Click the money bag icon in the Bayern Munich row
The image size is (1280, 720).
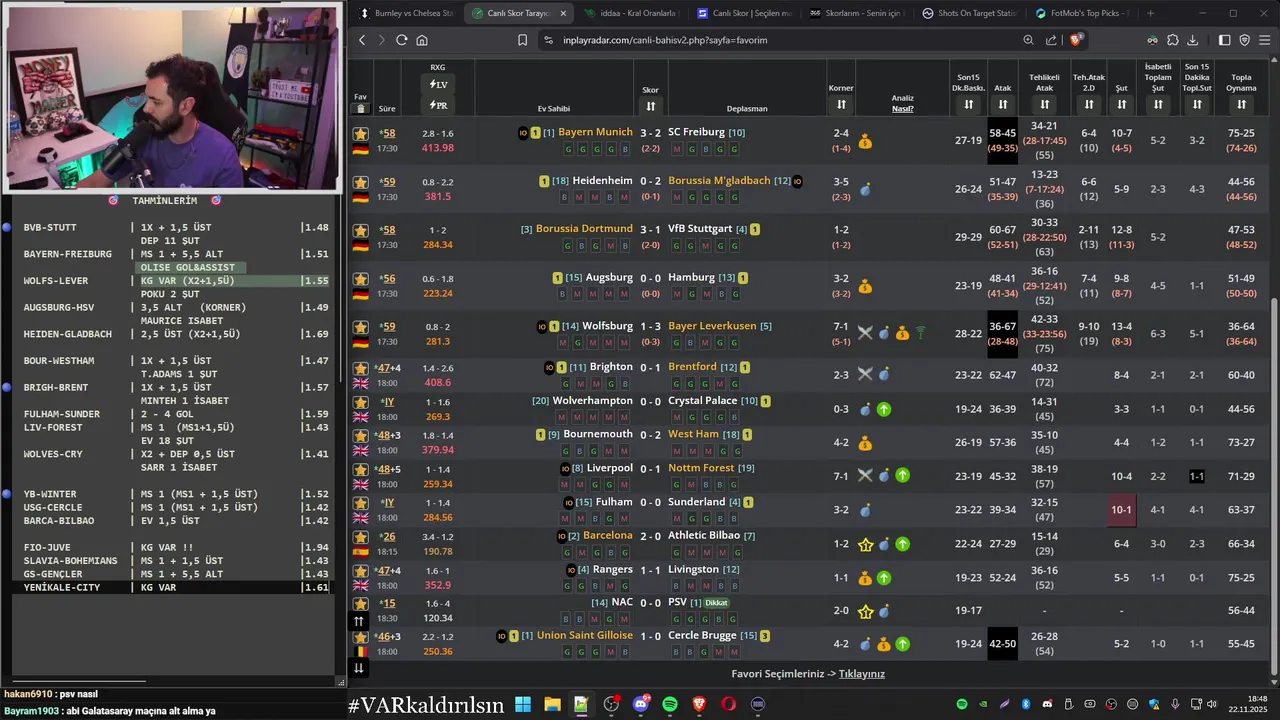click(x=865, y=142)
